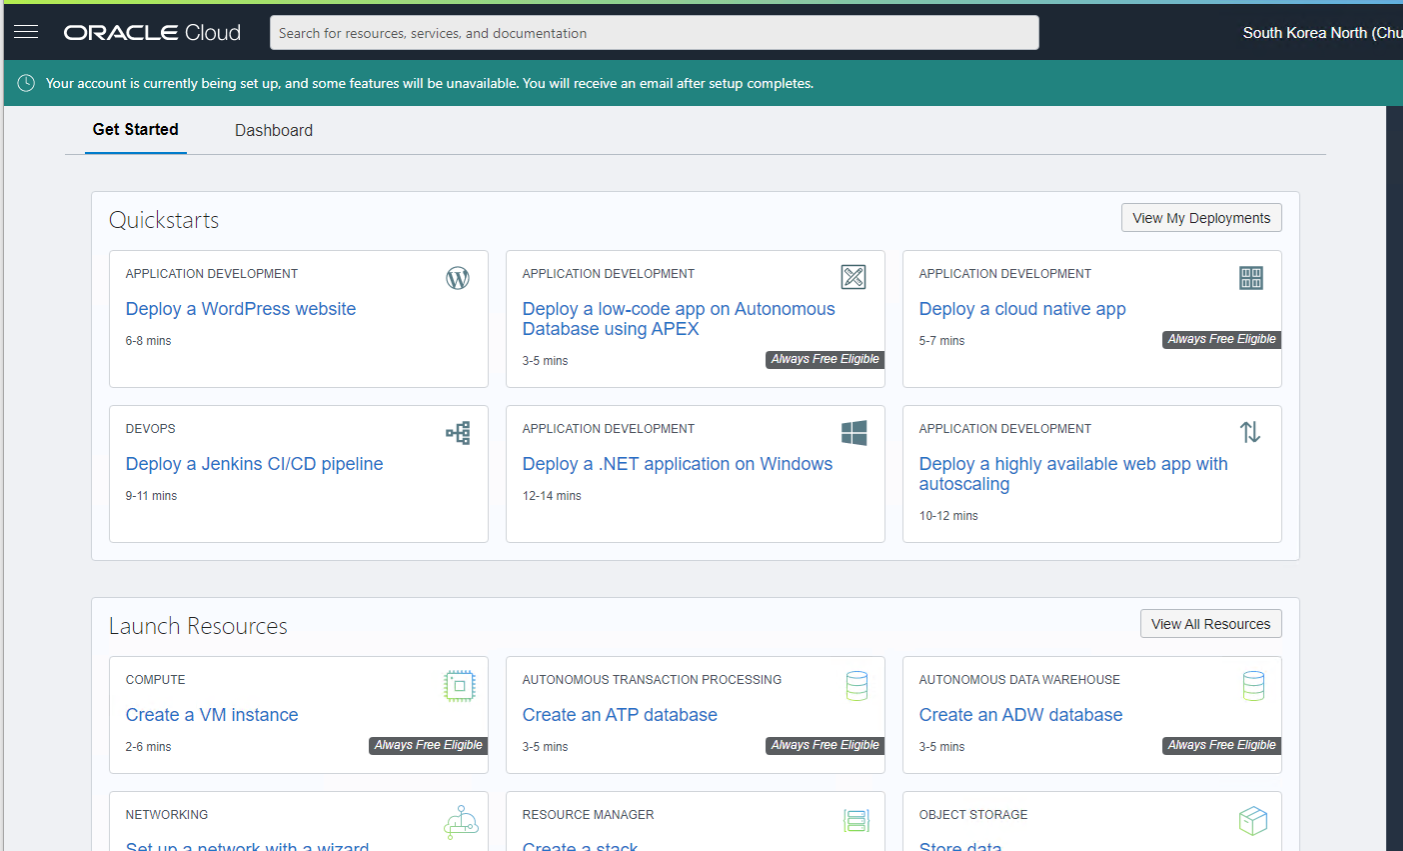1403x851 pixels.
Task: Click the clock icon in setup banner
Action: coord(27,83)
